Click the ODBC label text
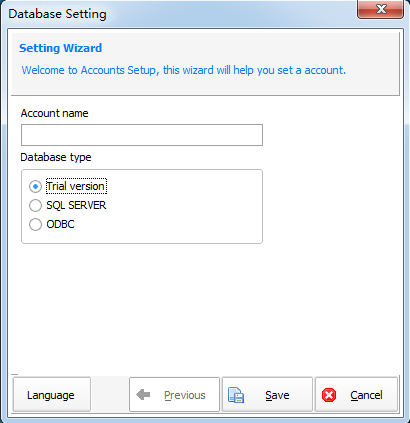 pos(60,224)
